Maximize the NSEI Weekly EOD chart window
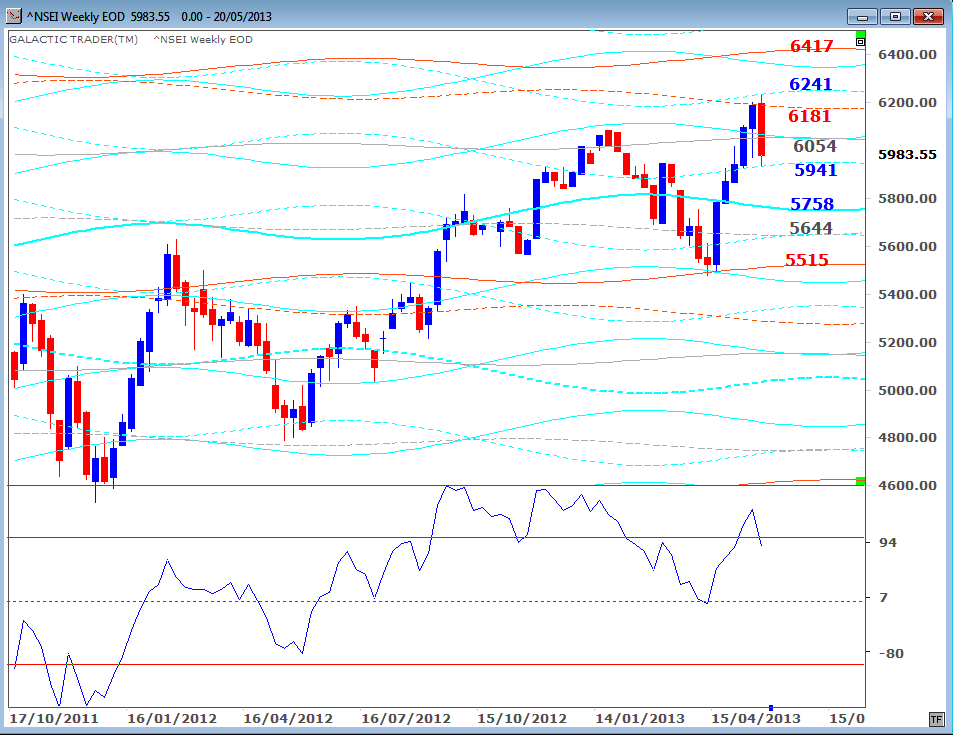This screenshot has height=735, width=953. coord(895,16)
